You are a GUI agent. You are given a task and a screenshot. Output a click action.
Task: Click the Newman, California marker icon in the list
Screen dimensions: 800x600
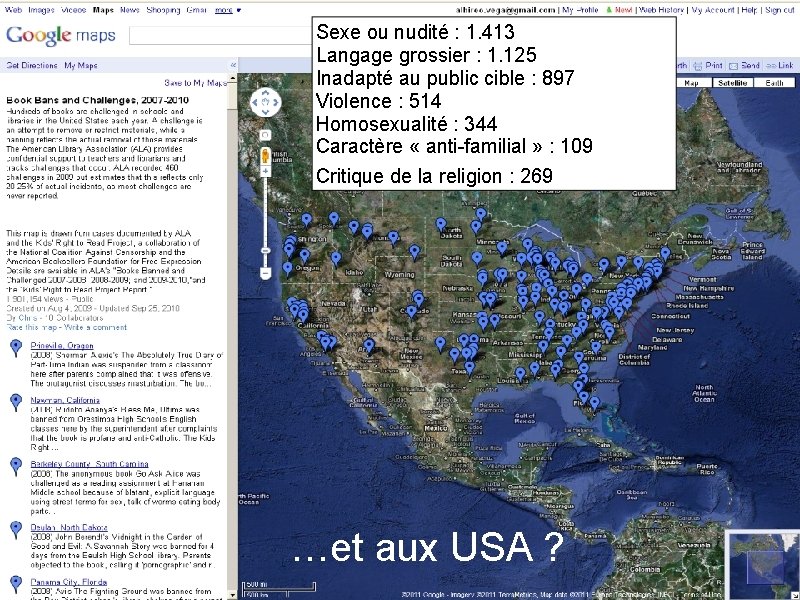coord(16,403)
